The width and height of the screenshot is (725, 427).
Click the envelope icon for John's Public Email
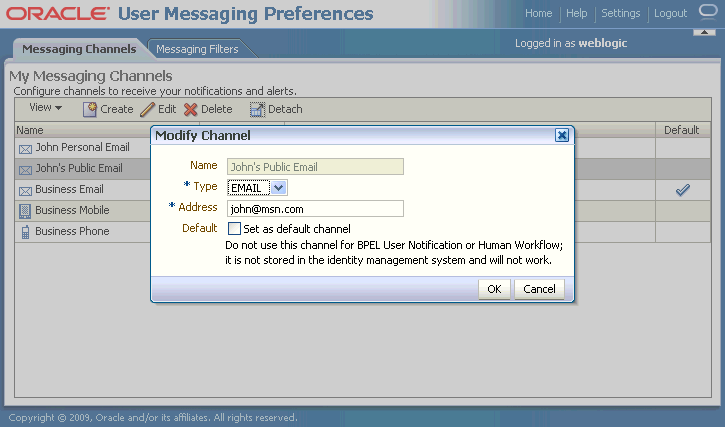pos(25,170)
